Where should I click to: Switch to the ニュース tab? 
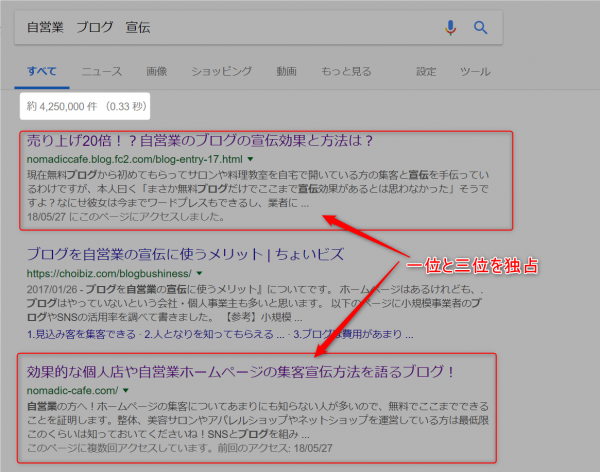click(x=101, y=72)
